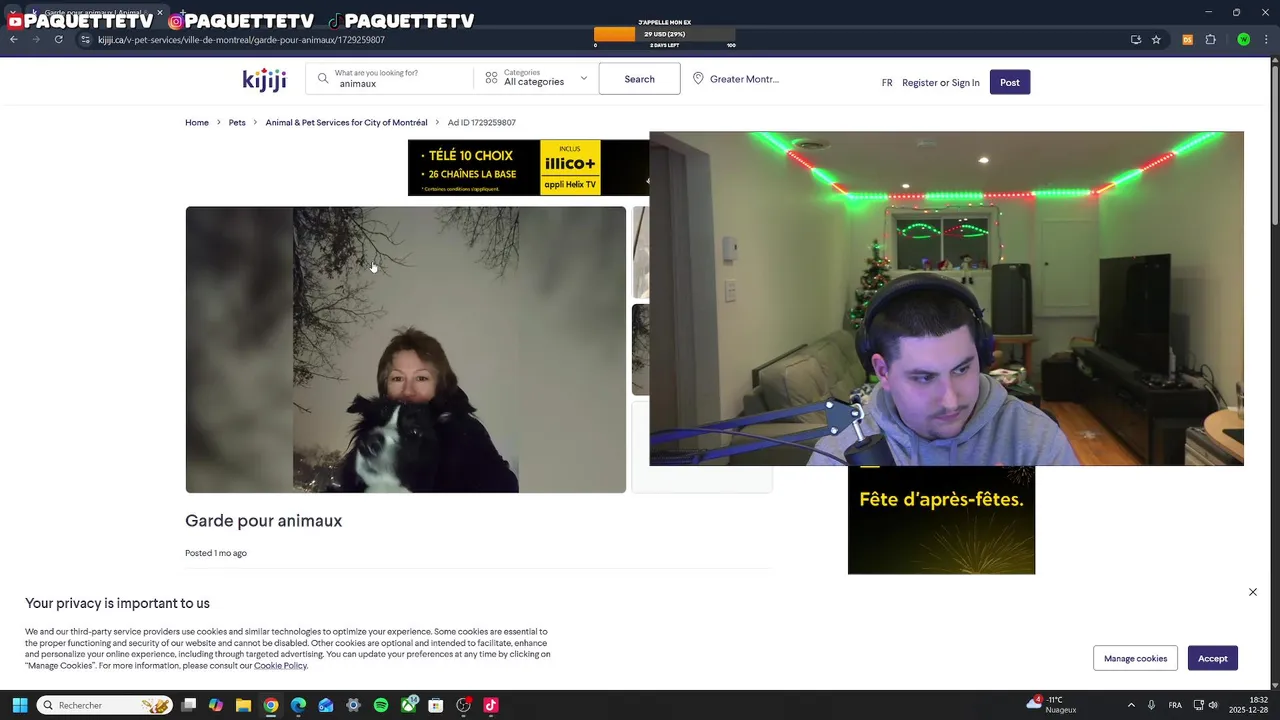Click the Fête d'après-fêtes advertisement
The width and height of the screenshot is (1280, 720).
[x=941, y=520]
